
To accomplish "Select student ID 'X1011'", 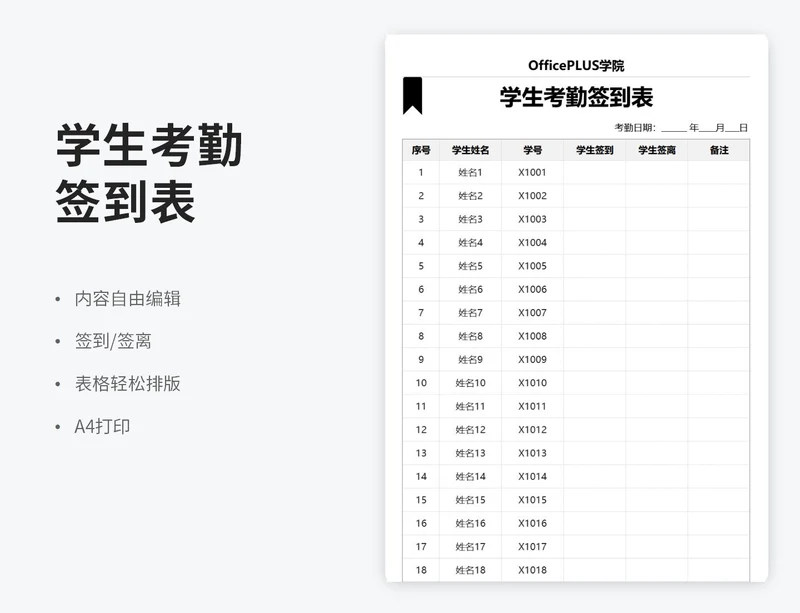I will pos(532,406).
